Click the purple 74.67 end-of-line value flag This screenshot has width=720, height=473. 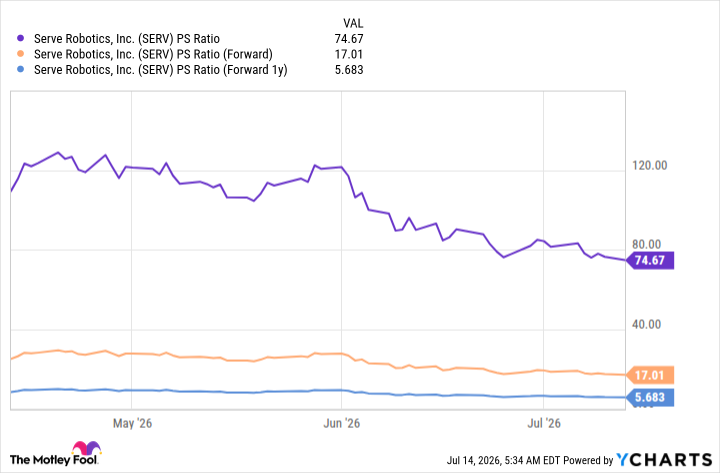pos(650,260)
